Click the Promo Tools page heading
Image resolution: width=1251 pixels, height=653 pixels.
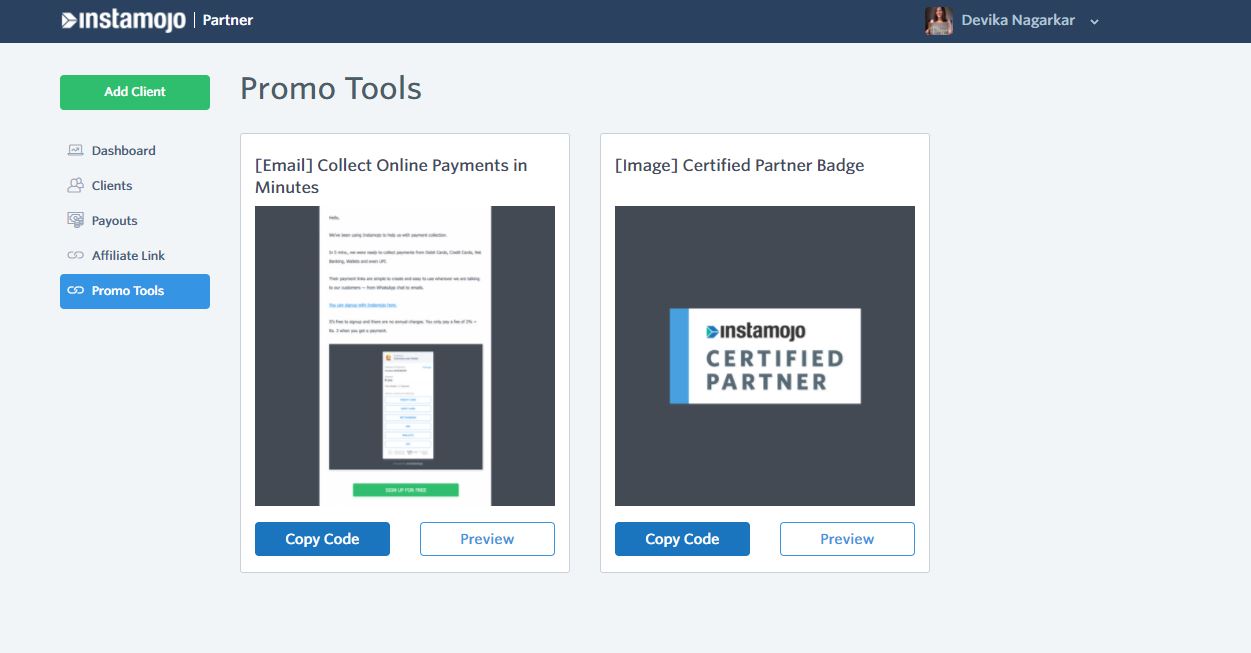[x=331, y=89]
